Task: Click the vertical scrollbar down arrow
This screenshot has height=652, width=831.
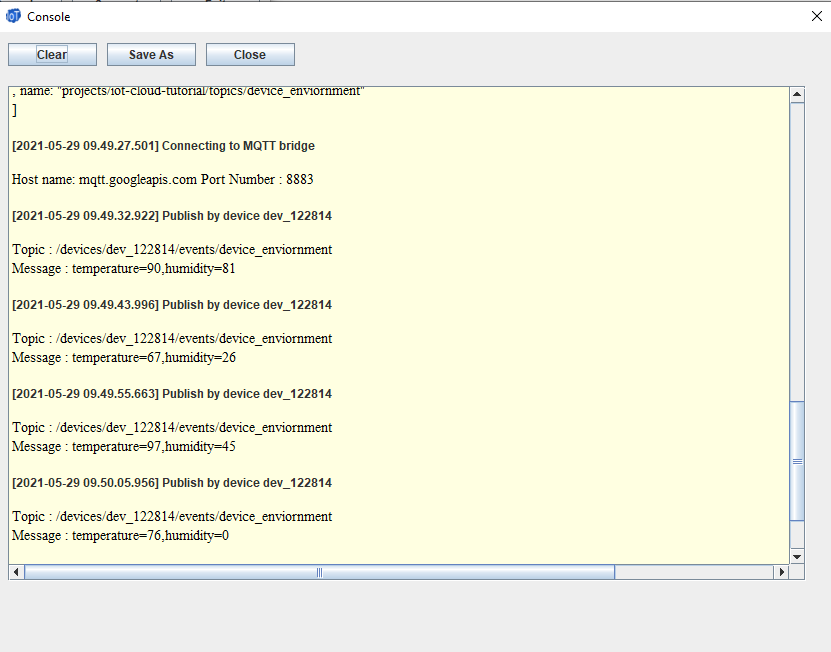Action: click(797, 557)
